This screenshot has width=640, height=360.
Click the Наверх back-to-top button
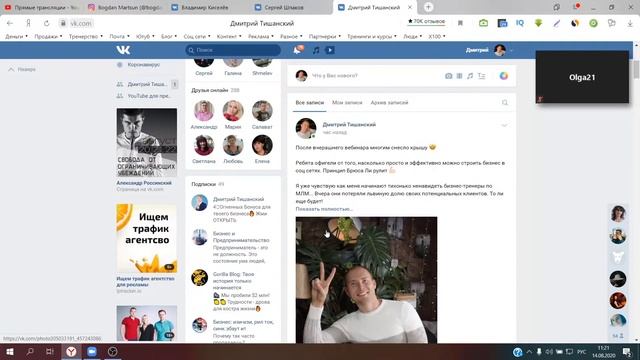[22, 69]
